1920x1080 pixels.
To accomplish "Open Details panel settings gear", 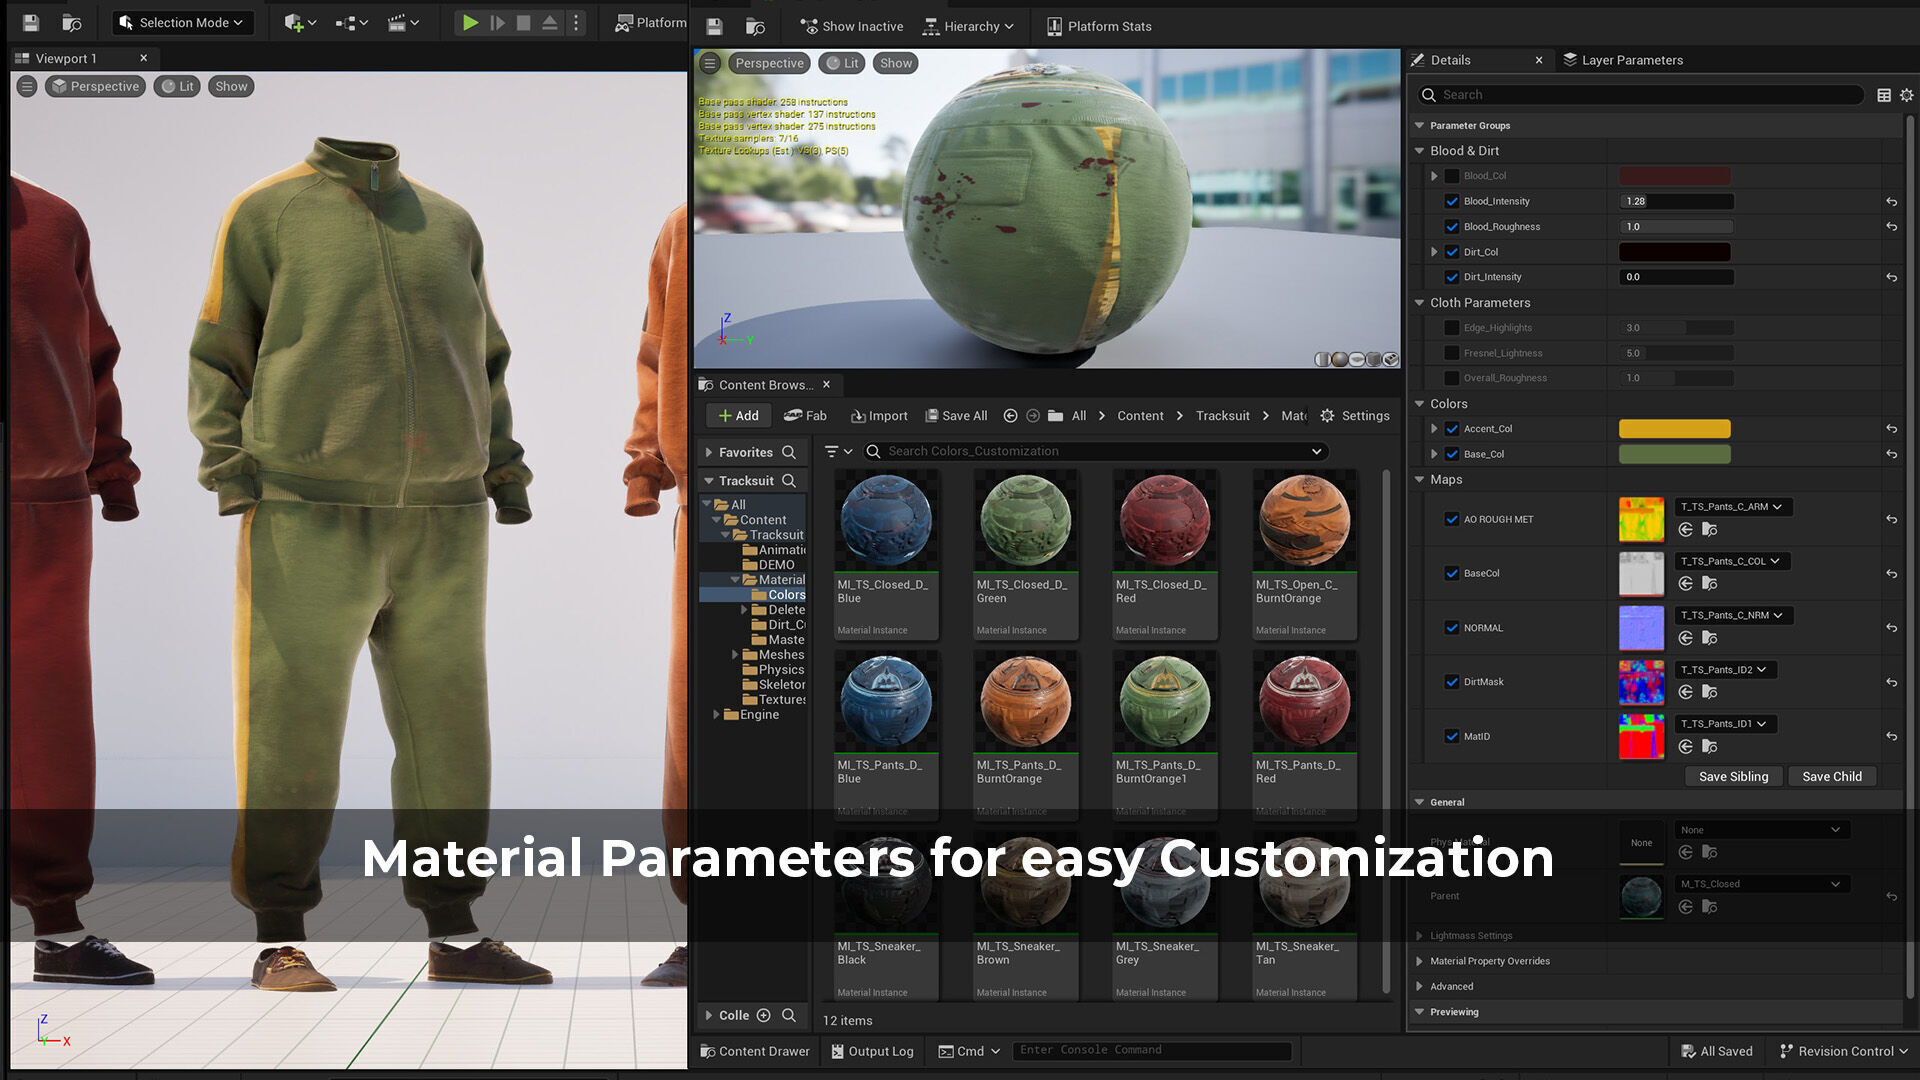I will [1907, 95].
